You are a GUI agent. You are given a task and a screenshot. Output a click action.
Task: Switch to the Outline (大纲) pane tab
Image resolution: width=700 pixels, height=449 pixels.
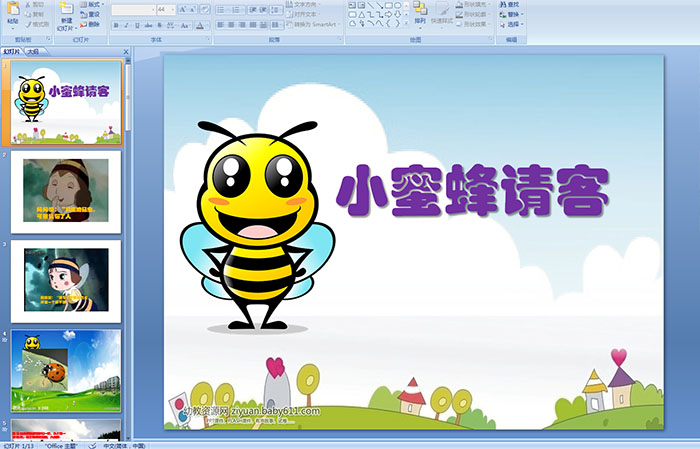pyautogui.click(x=34, y=52)
